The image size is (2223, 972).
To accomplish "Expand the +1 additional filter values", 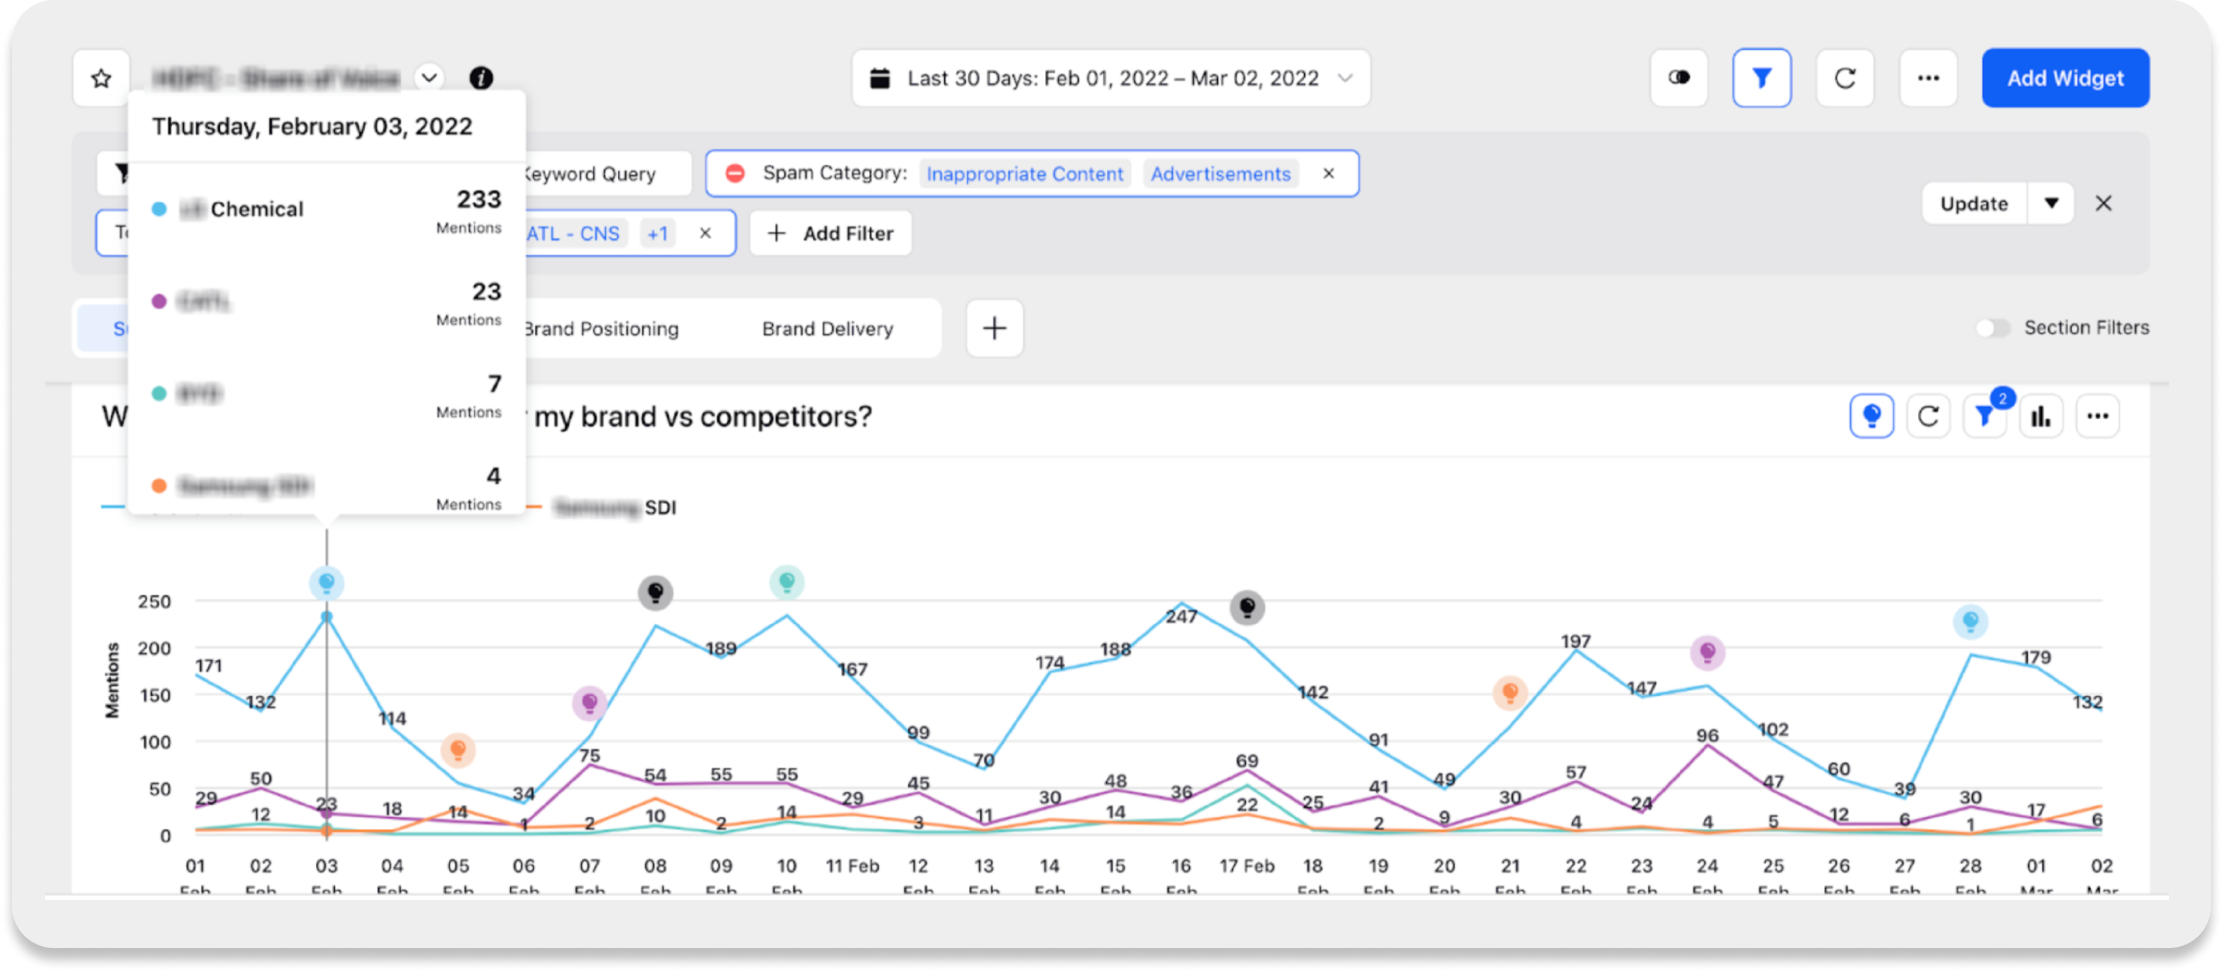I will pyautogui.click(x=657, y=233).
